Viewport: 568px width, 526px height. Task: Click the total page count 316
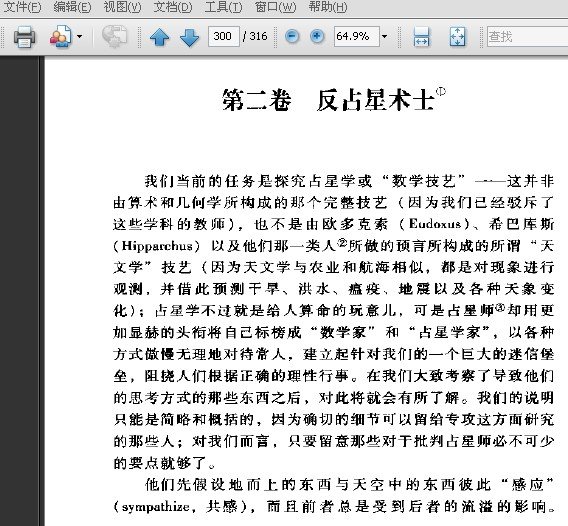pos(258,36)
